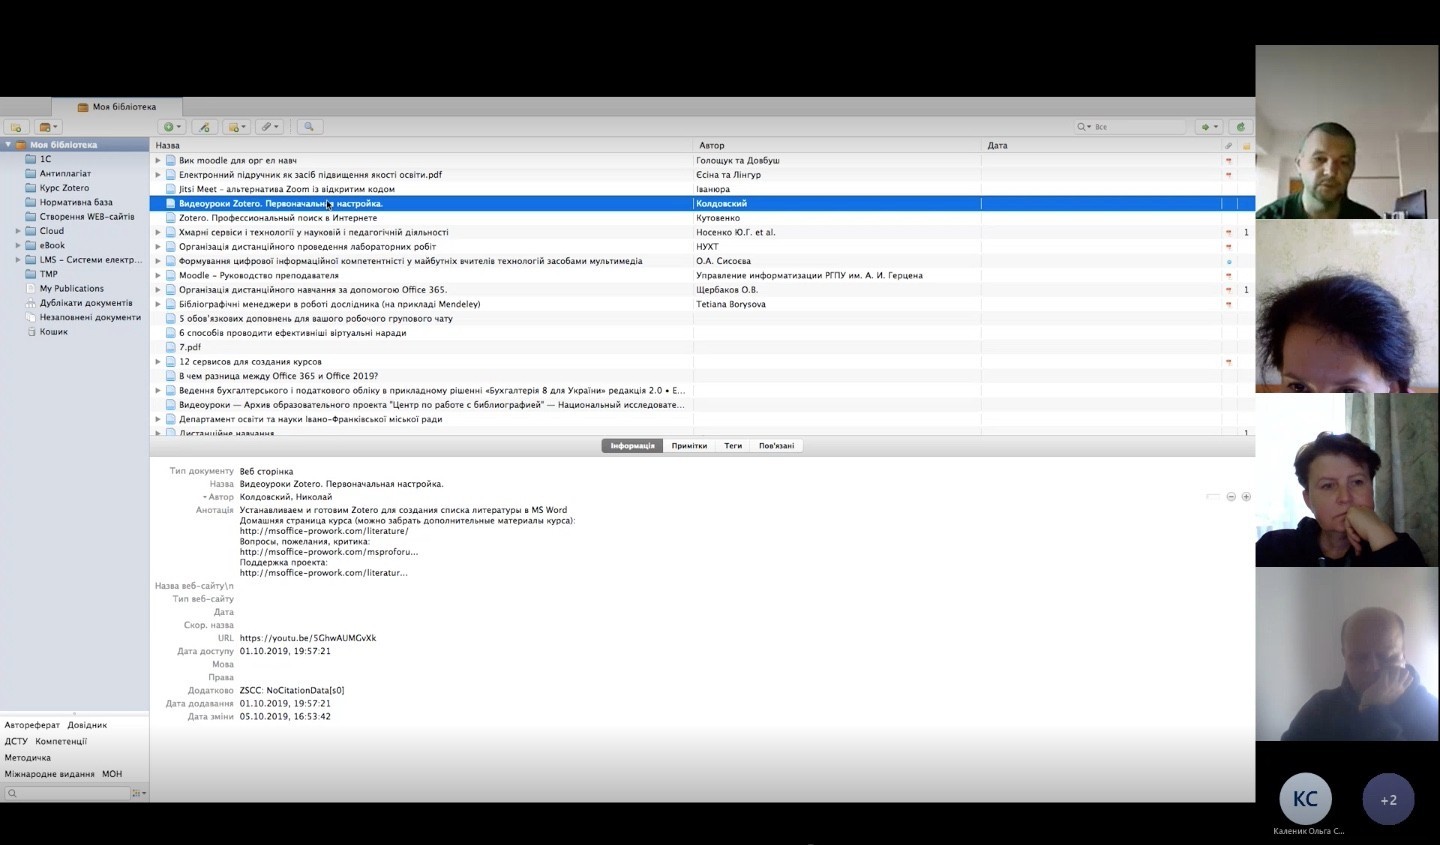This screenshot has height=845, width=1440.
Task: Sort by the Назва column header
Action: (x=421, y=146)
